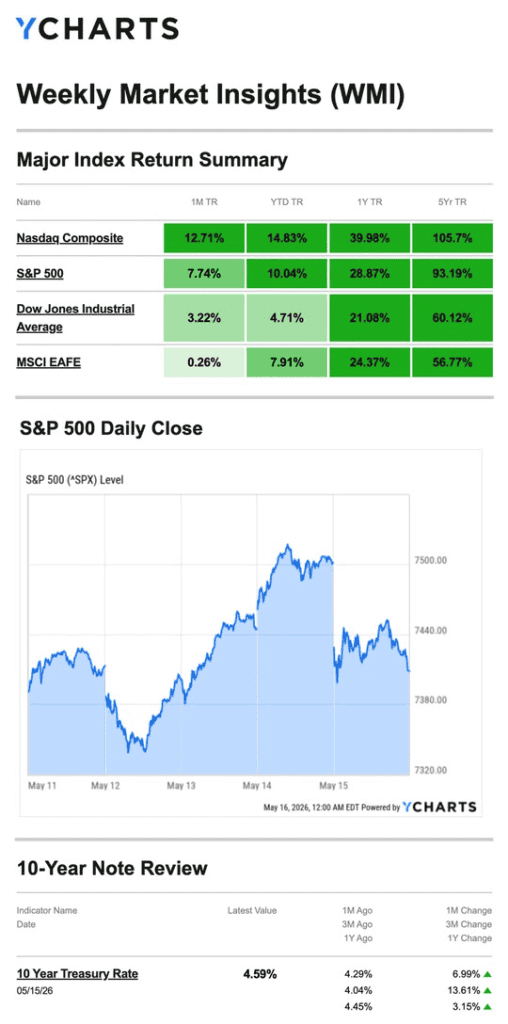The height and width of the screenshot is (1024, 508).
Task: Click the YTD TR column header
Action: coord(287,202)
